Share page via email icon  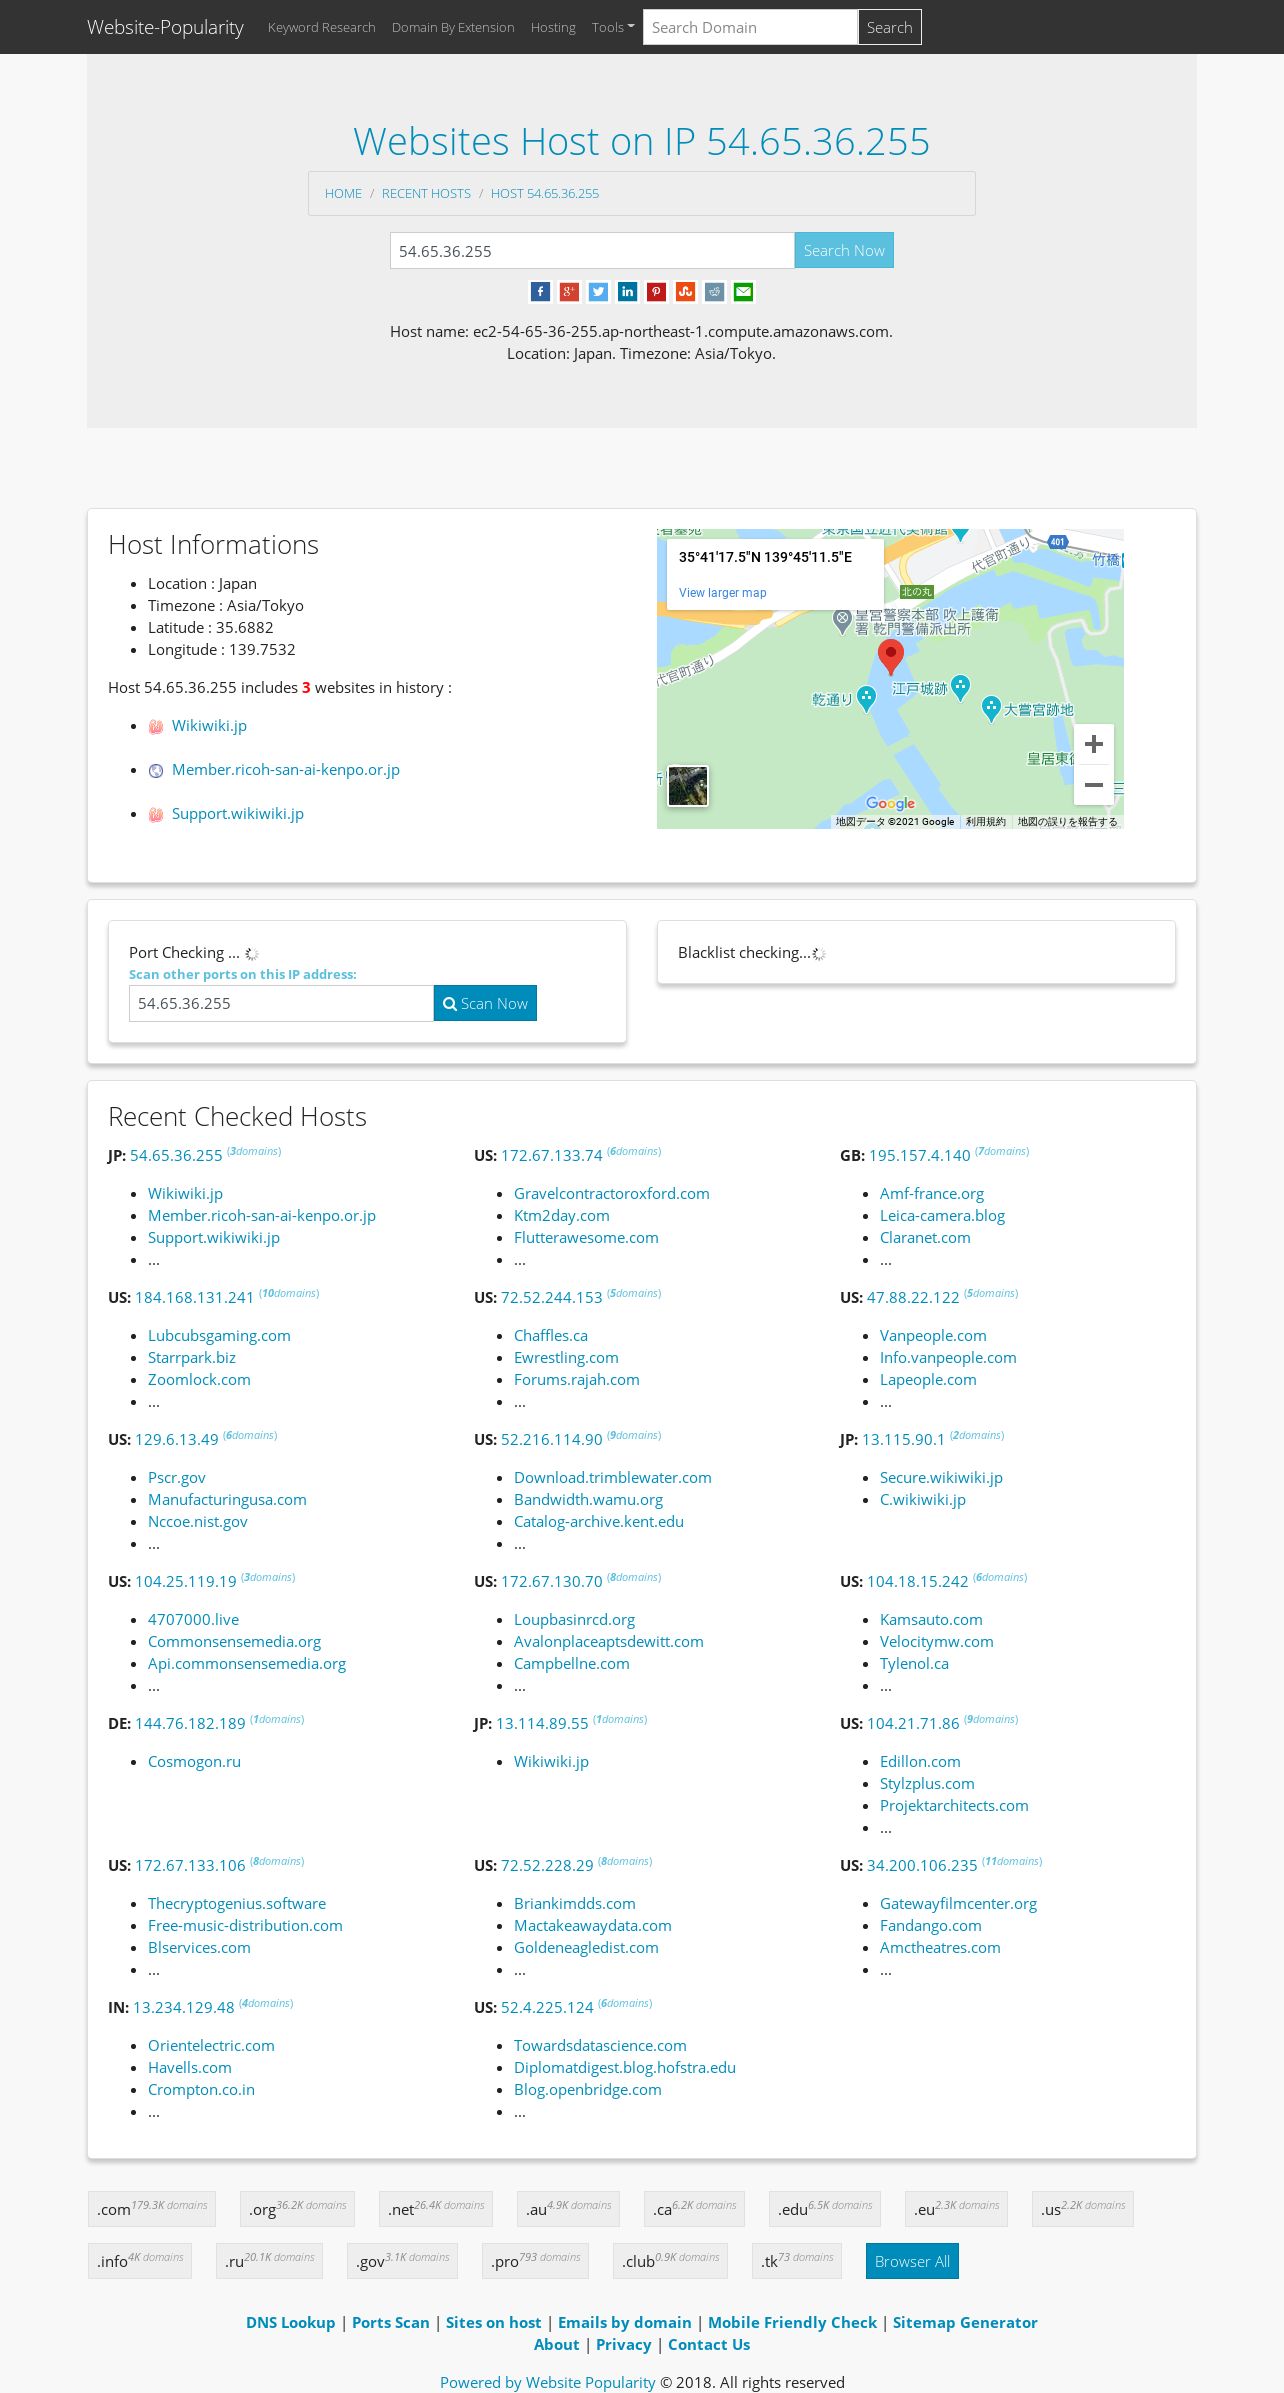[x=743, y=292]
